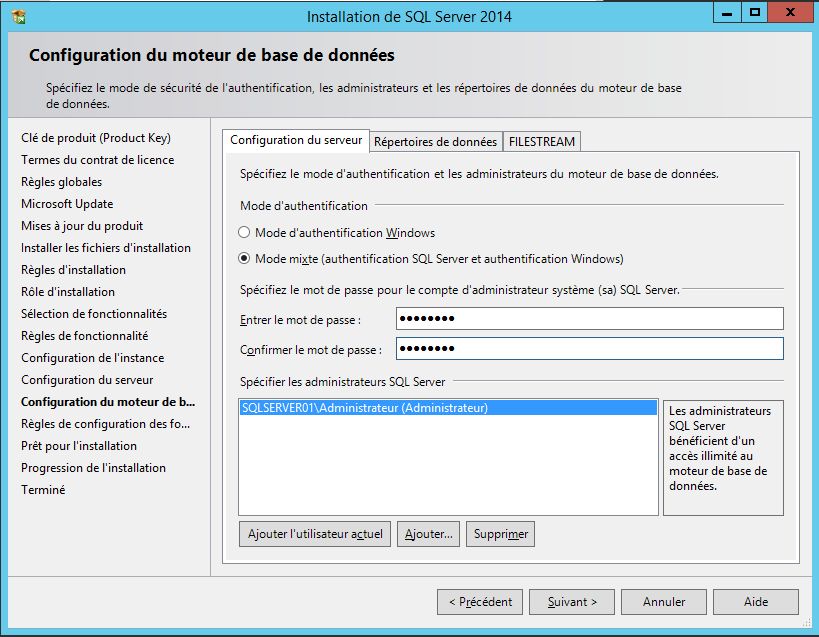Click the administrators info text box
This screenshot has height=637, width=819.
tap(723, 458)
